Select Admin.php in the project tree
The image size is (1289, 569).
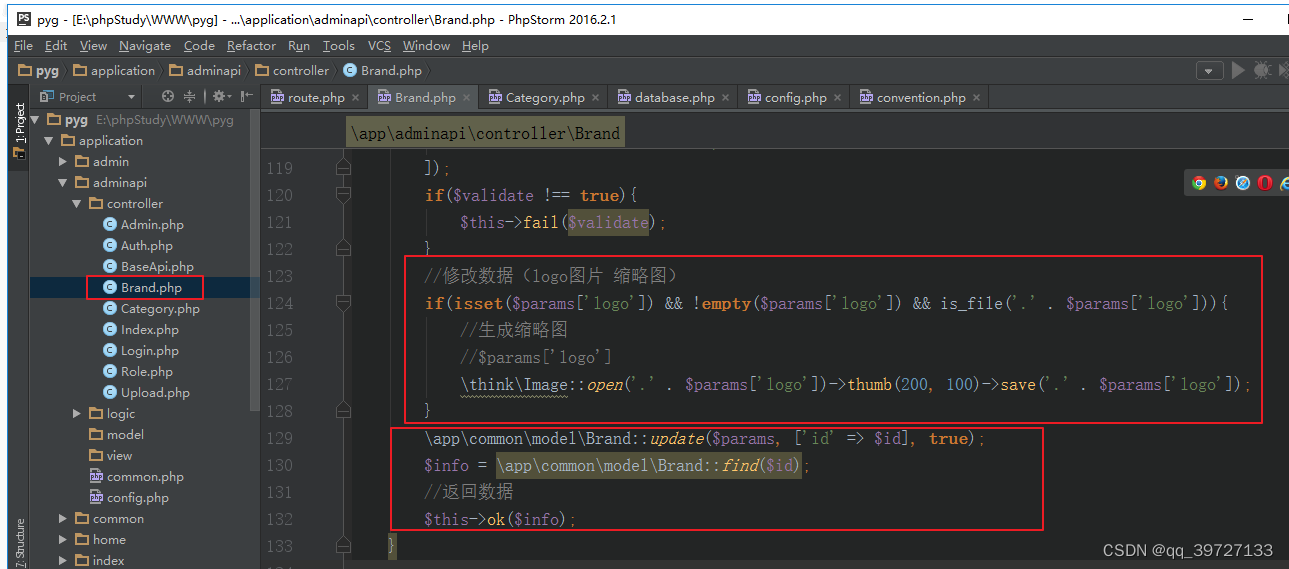tap(143, 225)
